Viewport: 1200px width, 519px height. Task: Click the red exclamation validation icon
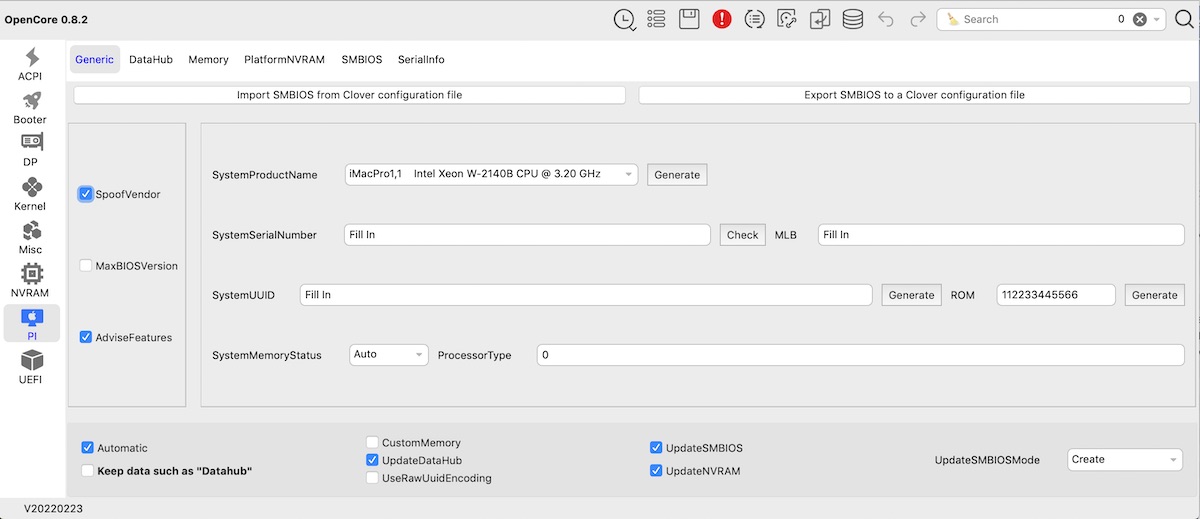721,19
